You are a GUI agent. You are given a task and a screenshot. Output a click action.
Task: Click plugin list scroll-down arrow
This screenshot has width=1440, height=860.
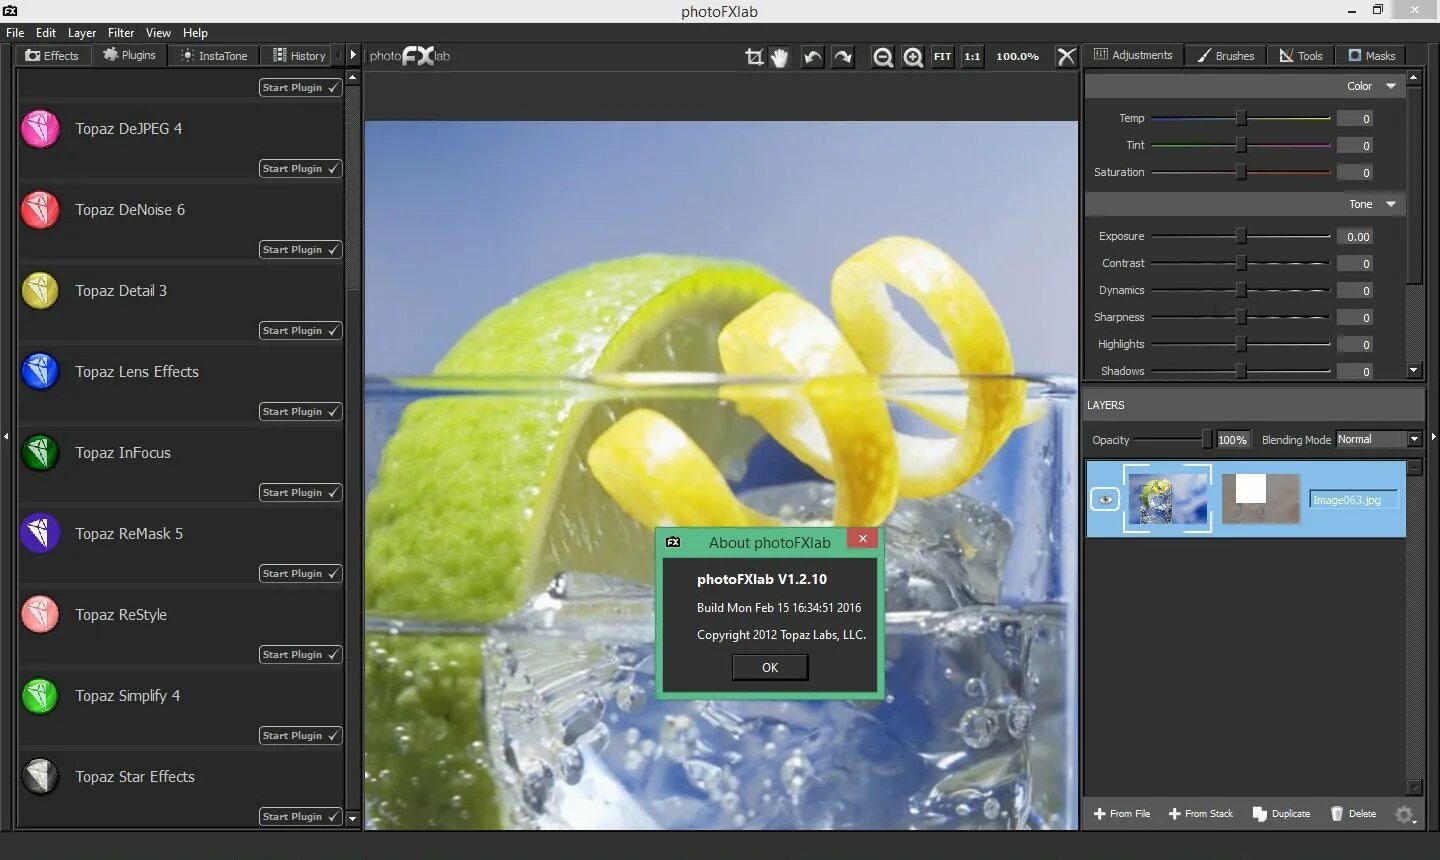tap(352, 818)
